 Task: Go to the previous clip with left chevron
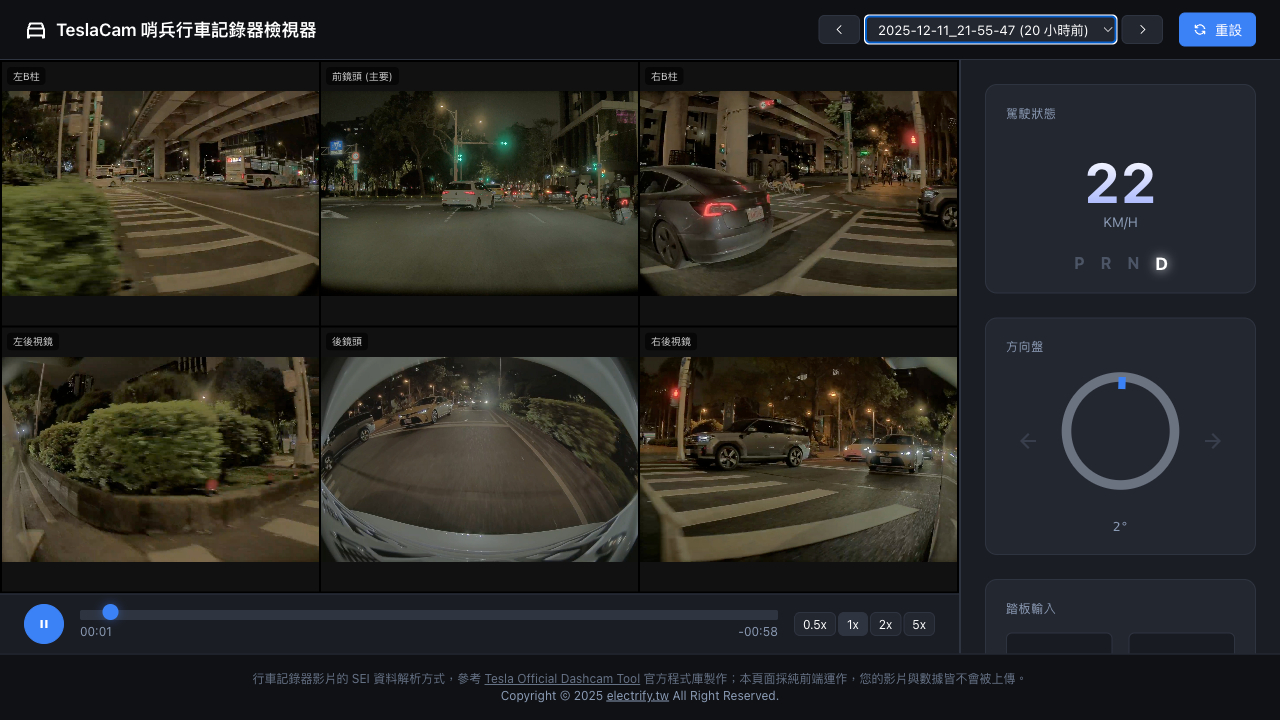[x=839, y=30]
